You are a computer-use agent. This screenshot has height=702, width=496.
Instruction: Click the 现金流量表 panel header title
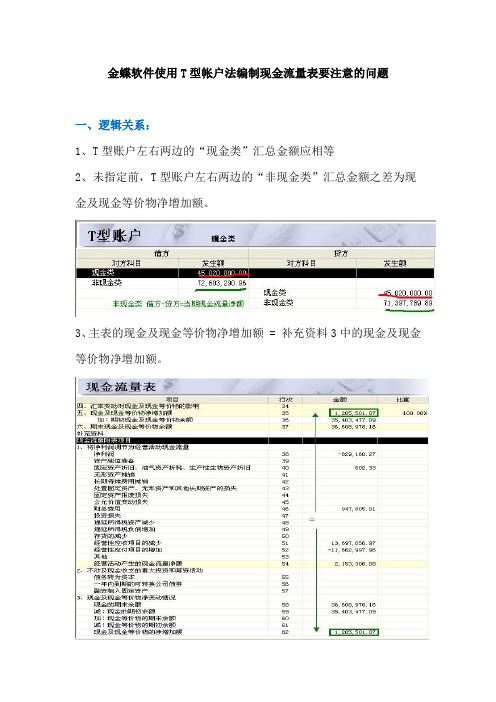pyautogui.click(x=120, y=386)
